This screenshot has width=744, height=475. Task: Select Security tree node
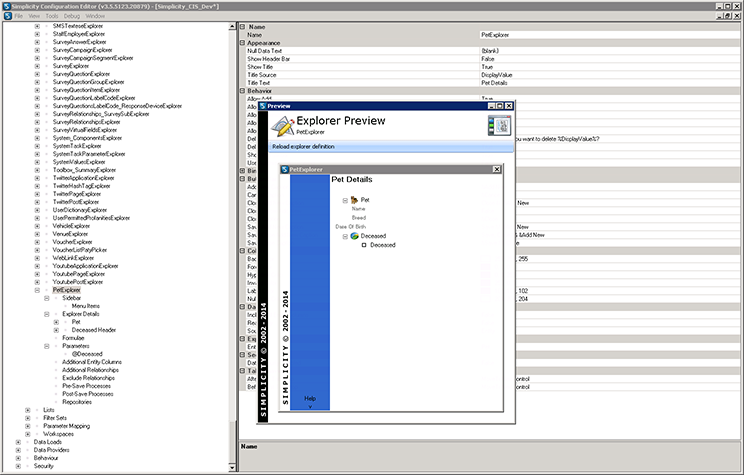pos(44,466)
